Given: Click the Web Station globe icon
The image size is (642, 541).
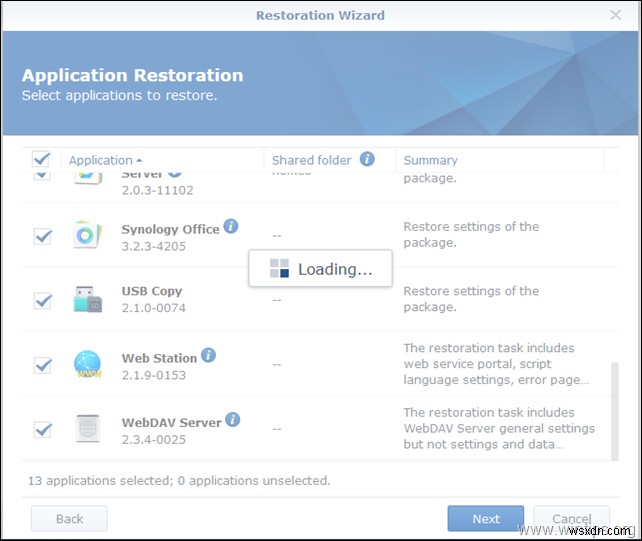Looking at the screenshot, I should click(88, 364).
